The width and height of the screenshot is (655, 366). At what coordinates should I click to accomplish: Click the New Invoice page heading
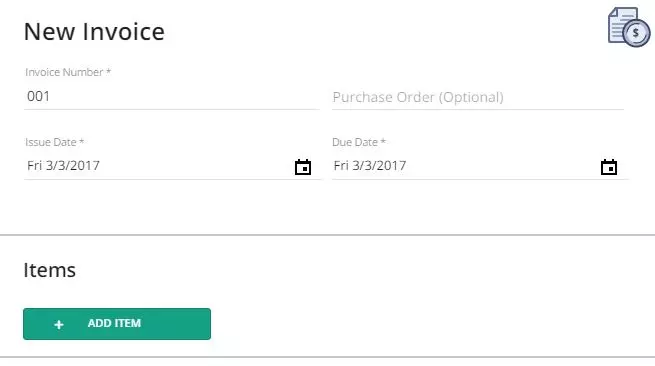point(94,32)
